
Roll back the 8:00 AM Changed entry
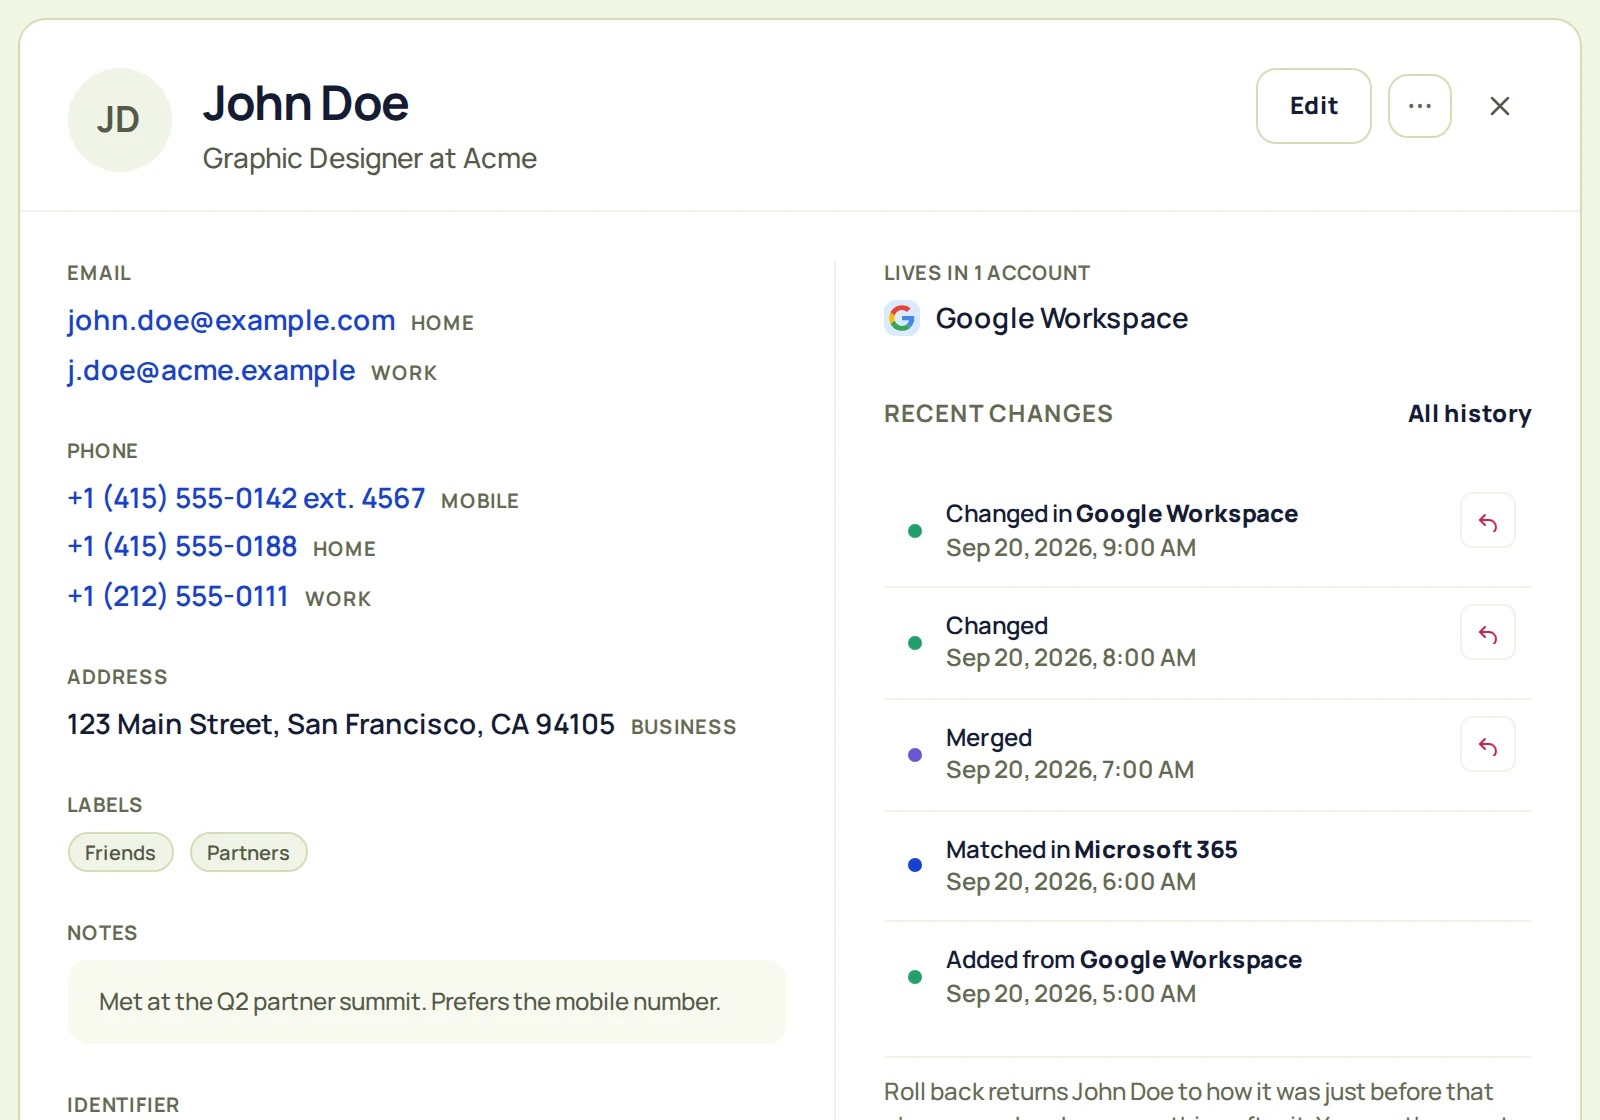coord(1487,633)
